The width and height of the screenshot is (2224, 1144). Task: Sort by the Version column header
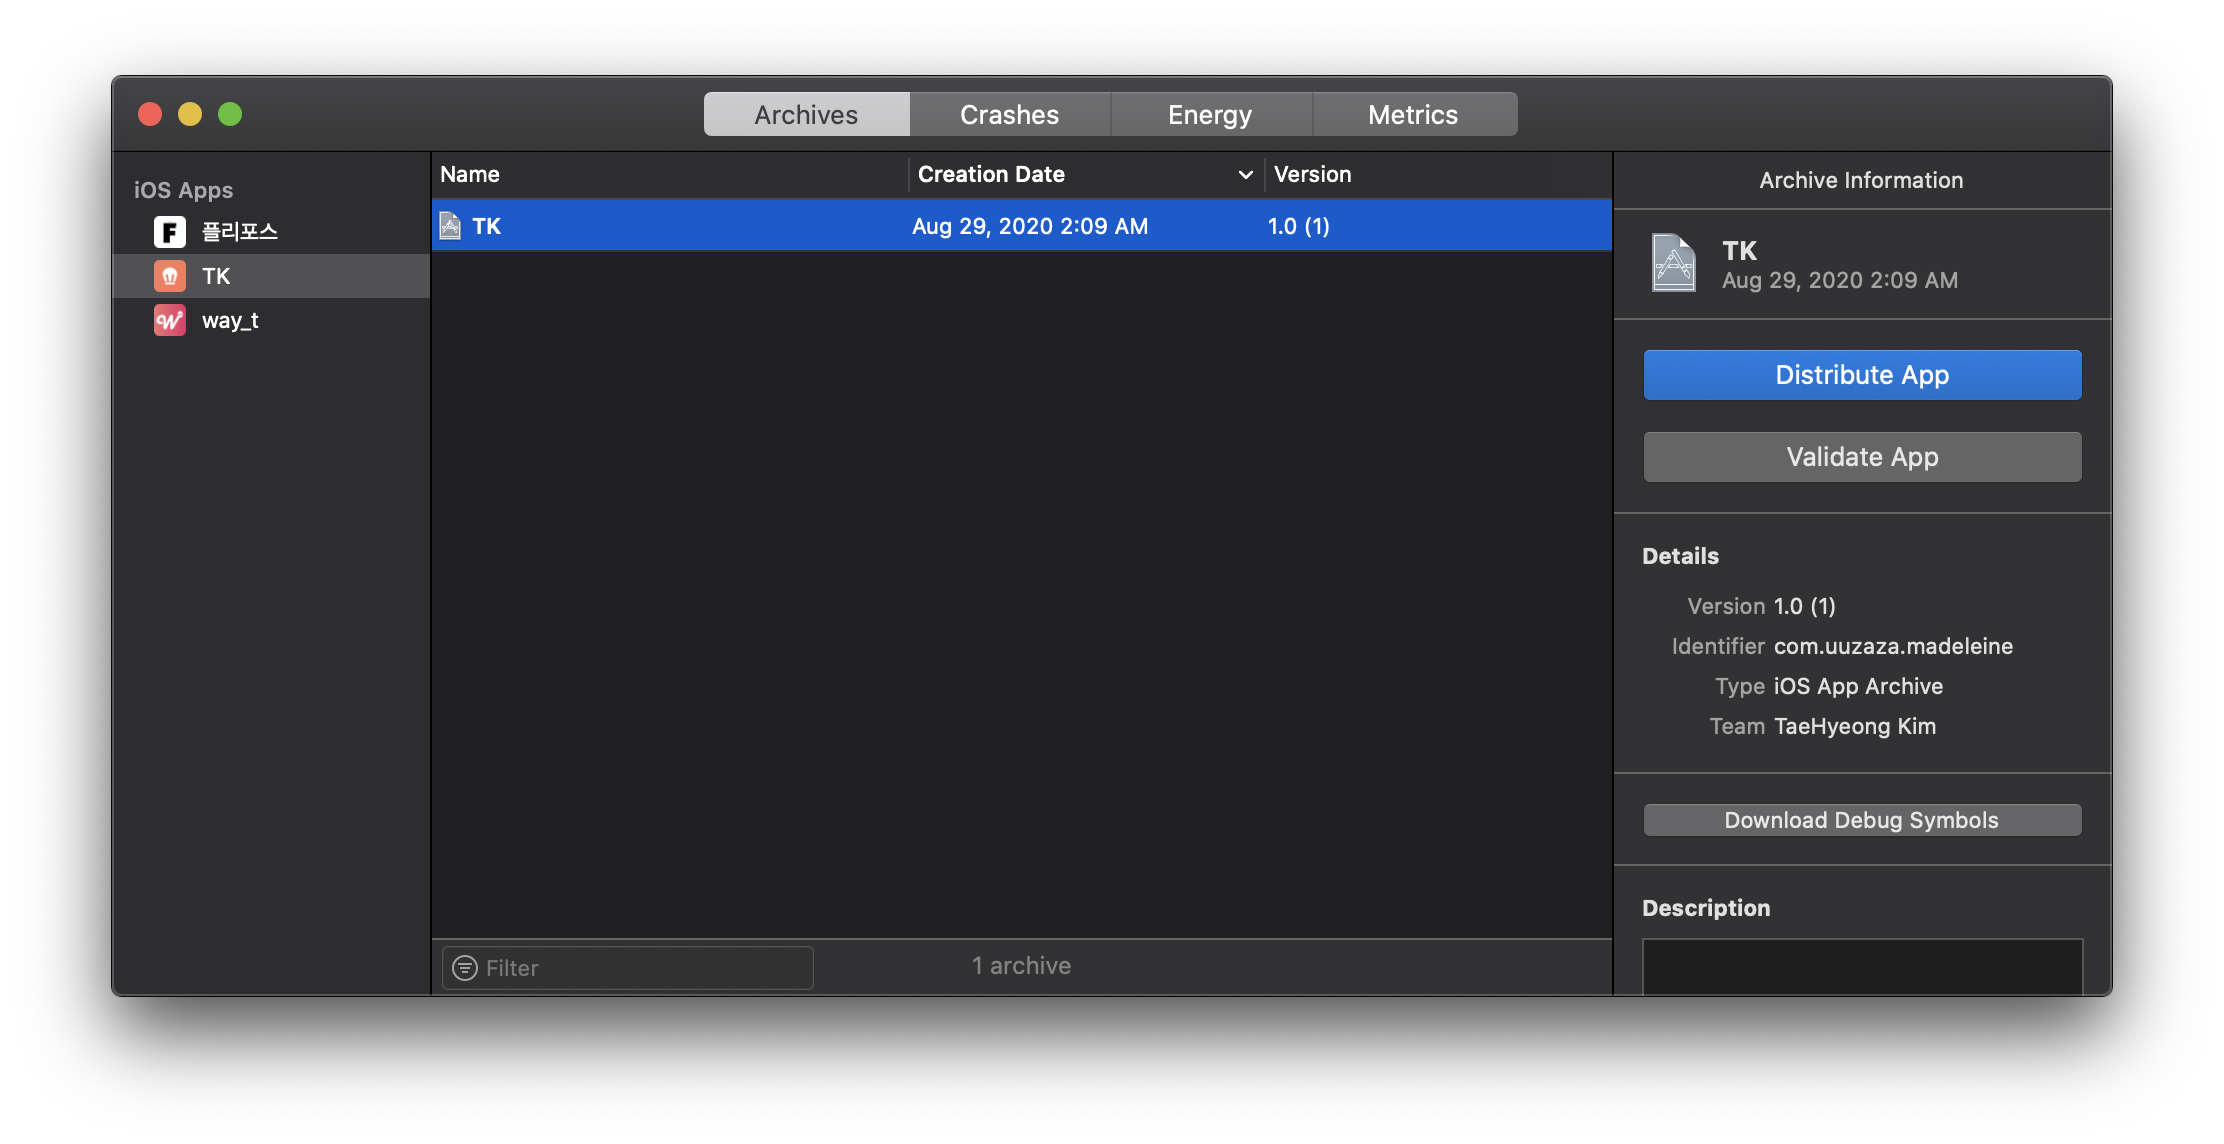pos(1312,175)
